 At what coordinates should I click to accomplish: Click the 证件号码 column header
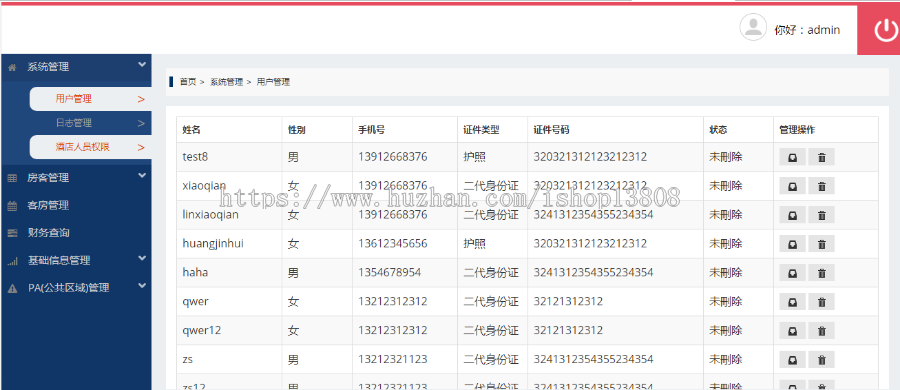tap(551, 130)
